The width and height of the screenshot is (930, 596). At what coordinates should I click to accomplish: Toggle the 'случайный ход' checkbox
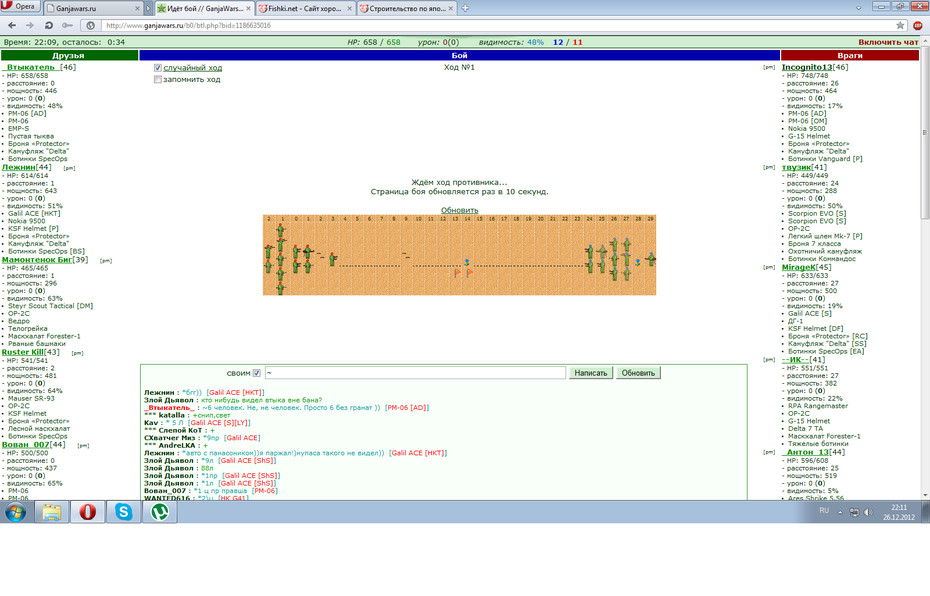click(x=158, y=68)
